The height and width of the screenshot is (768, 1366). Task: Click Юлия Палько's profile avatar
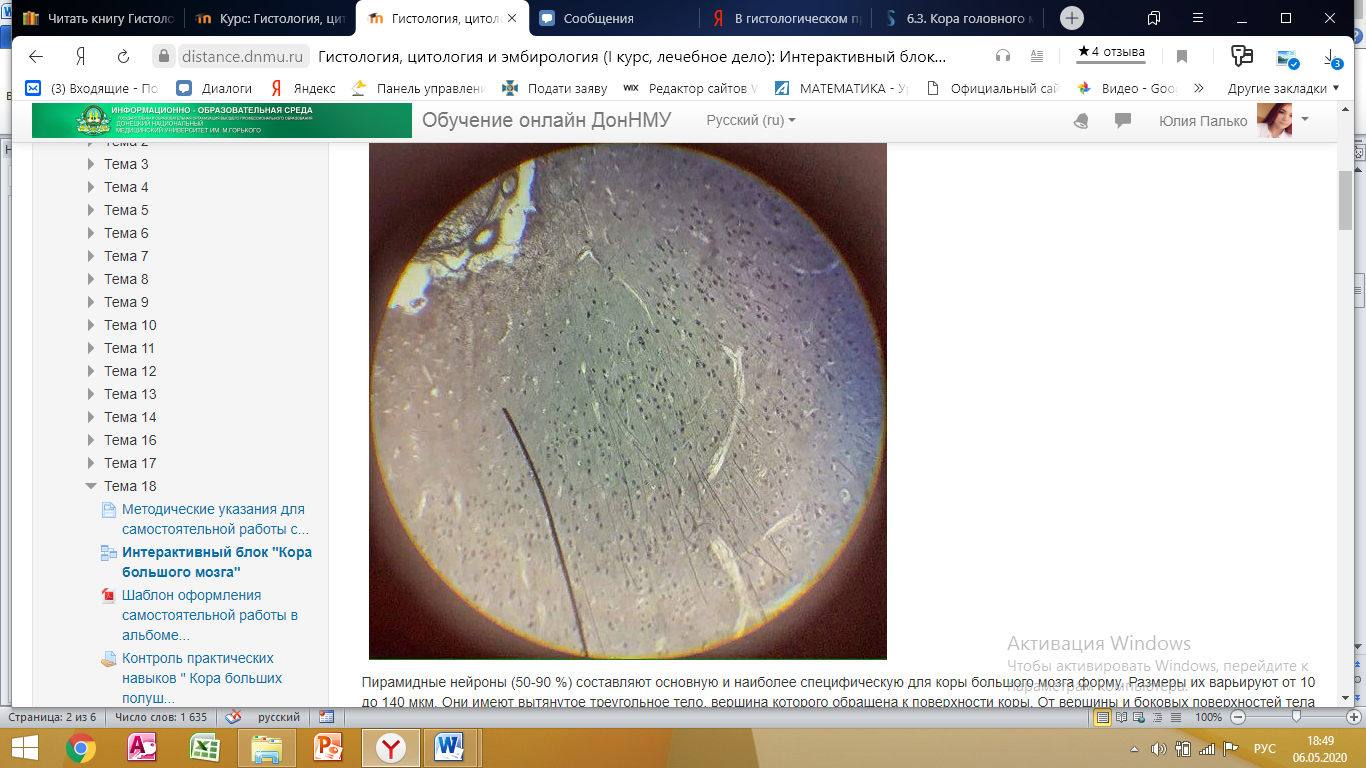pos(1274,121)
